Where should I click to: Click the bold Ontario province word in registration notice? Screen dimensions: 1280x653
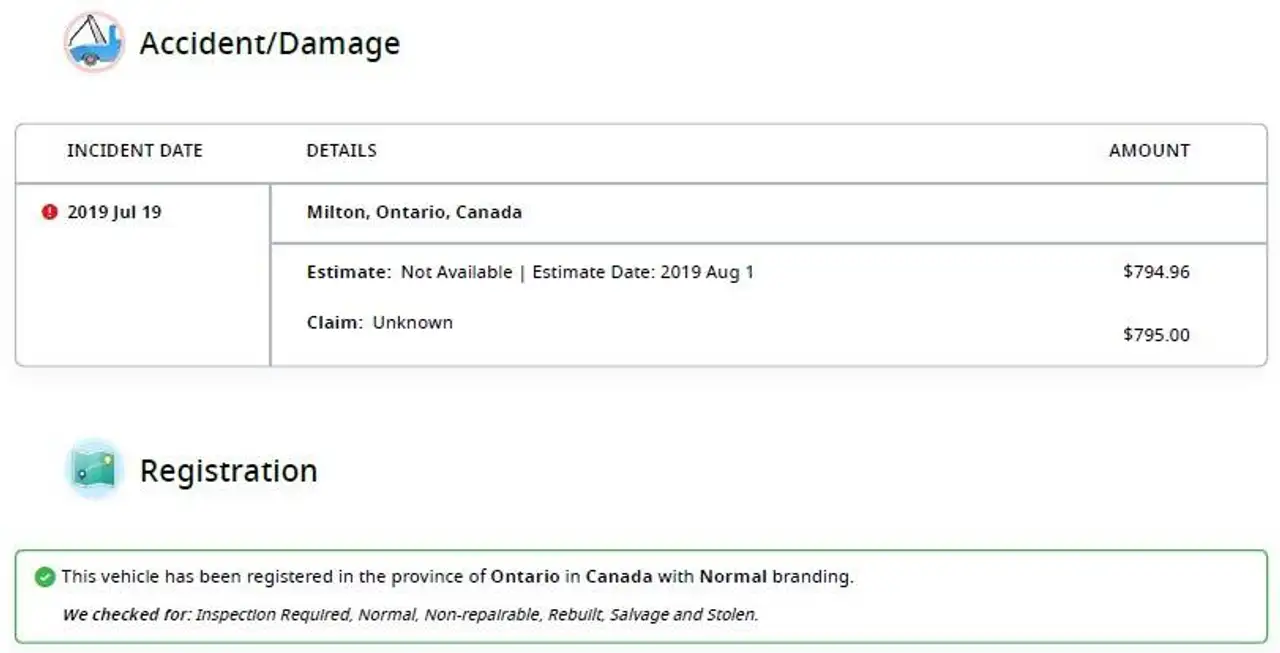tap(524, 577)
